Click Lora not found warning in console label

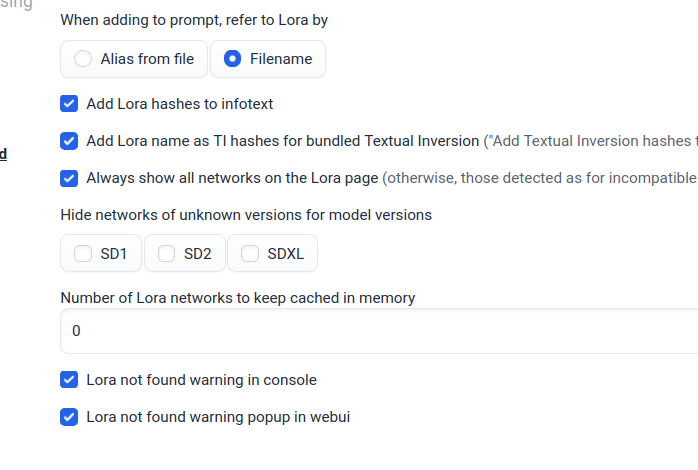[202, 380]
